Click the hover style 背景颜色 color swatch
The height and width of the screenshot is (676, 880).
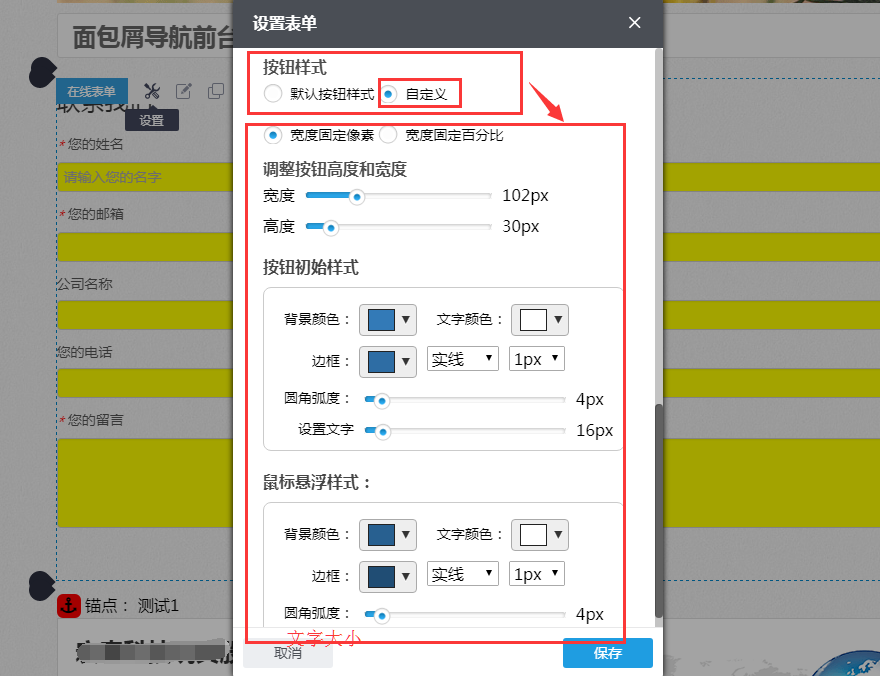click(381, 534)
